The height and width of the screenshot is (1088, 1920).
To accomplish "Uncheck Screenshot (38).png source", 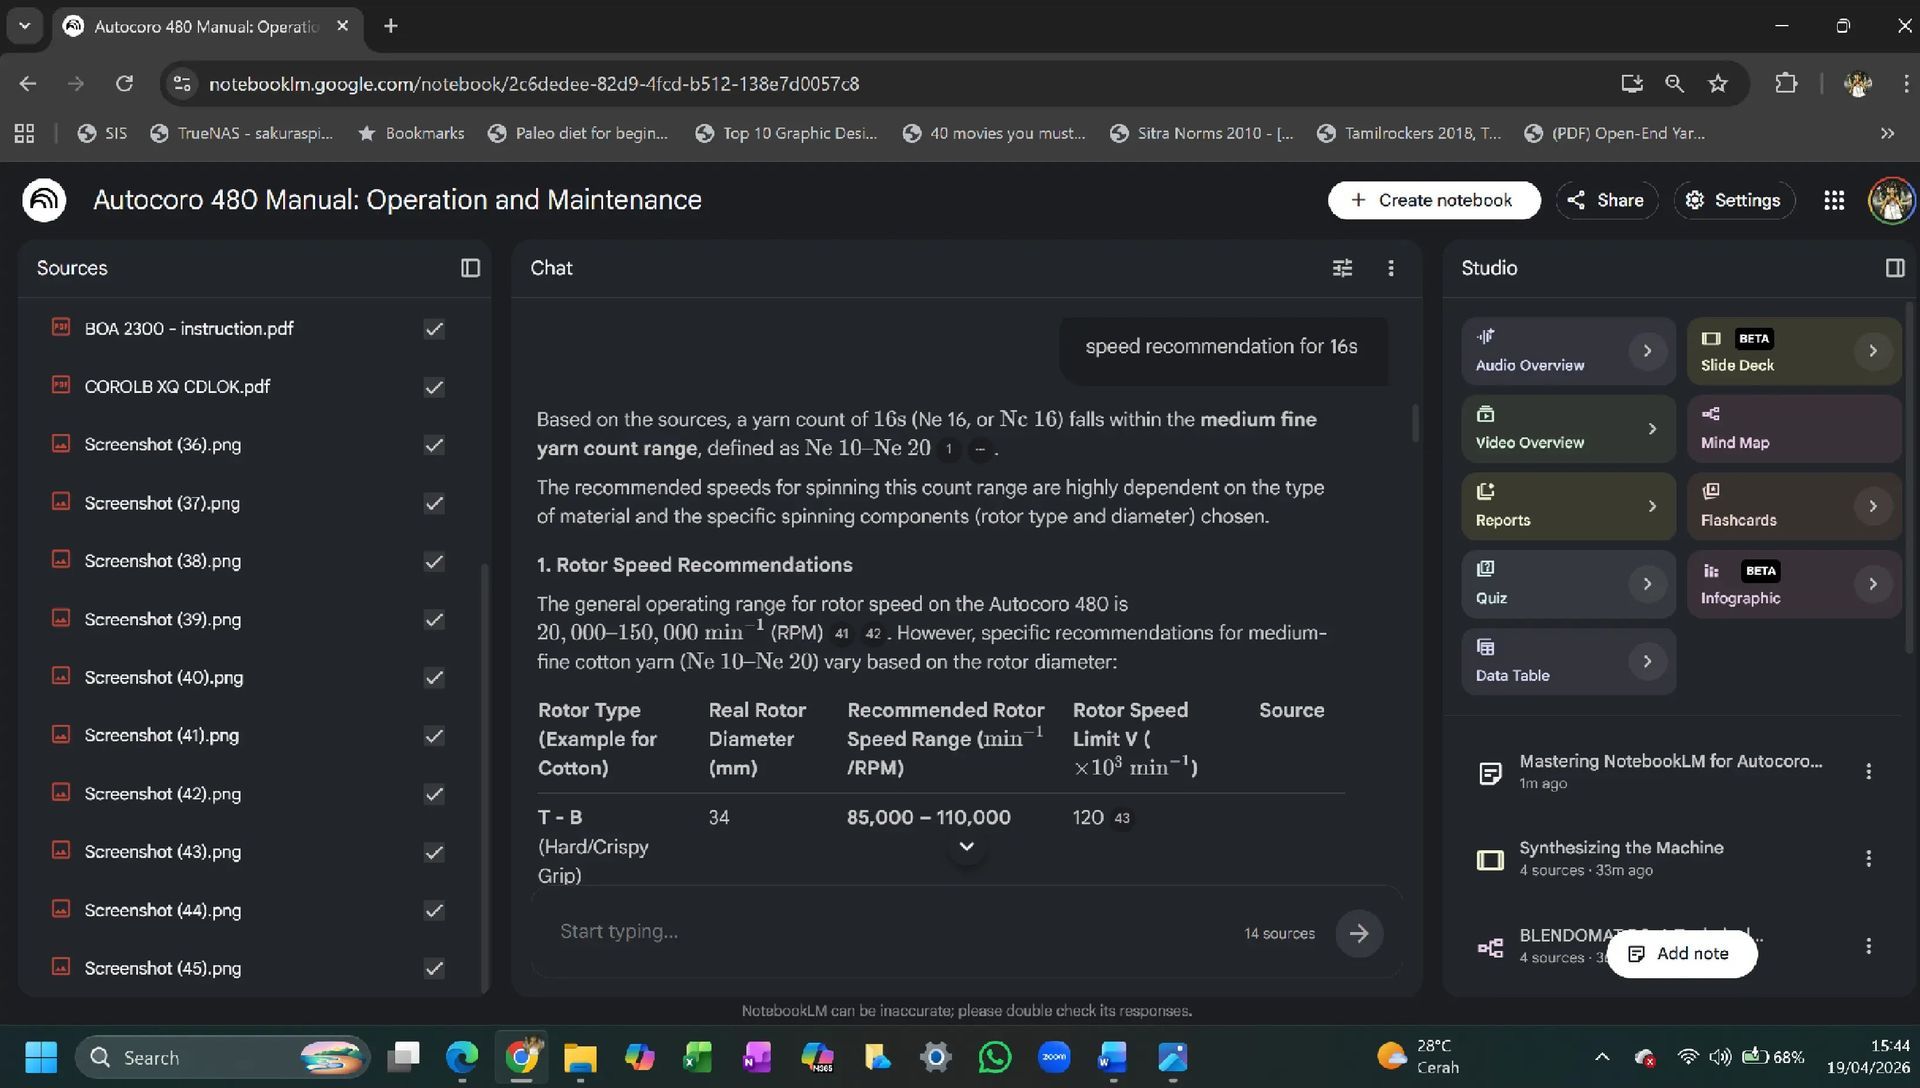I will tap(434, 561).
